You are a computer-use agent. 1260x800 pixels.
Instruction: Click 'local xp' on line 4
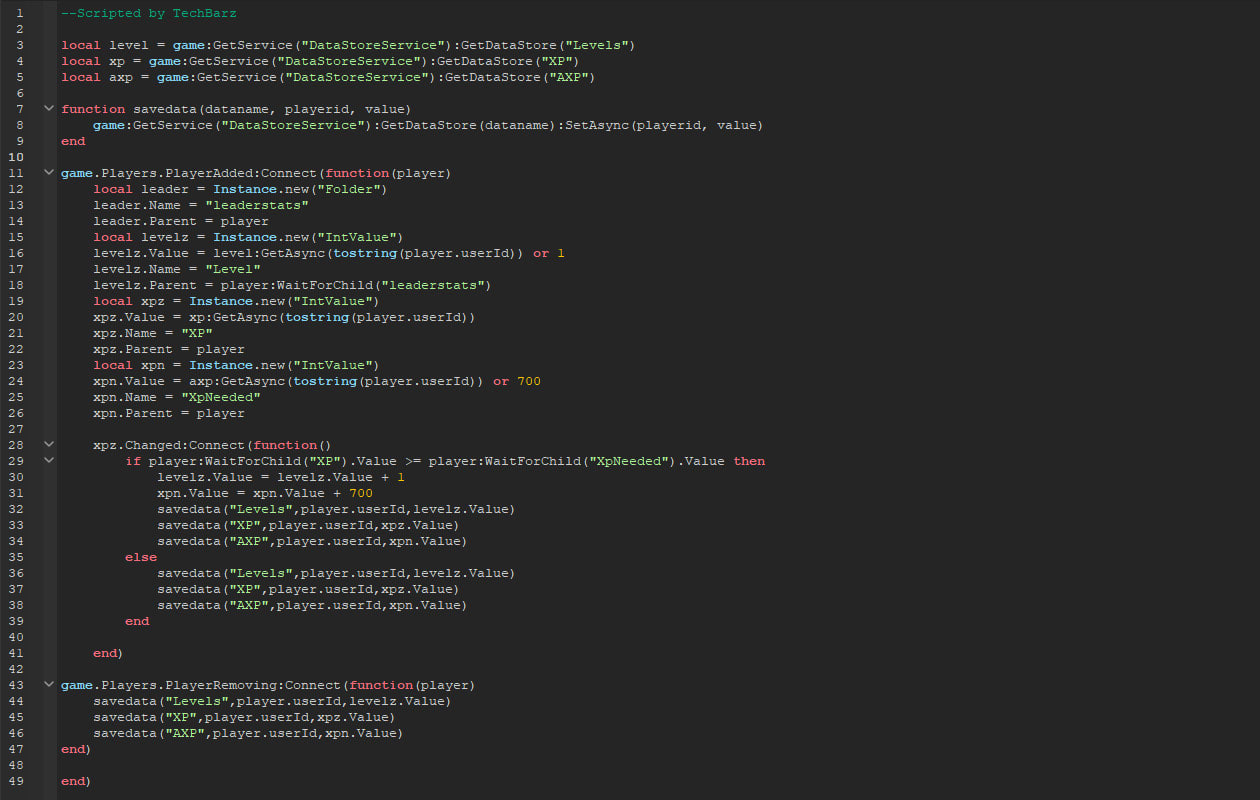pyautogui.click(x=93, y=62)
